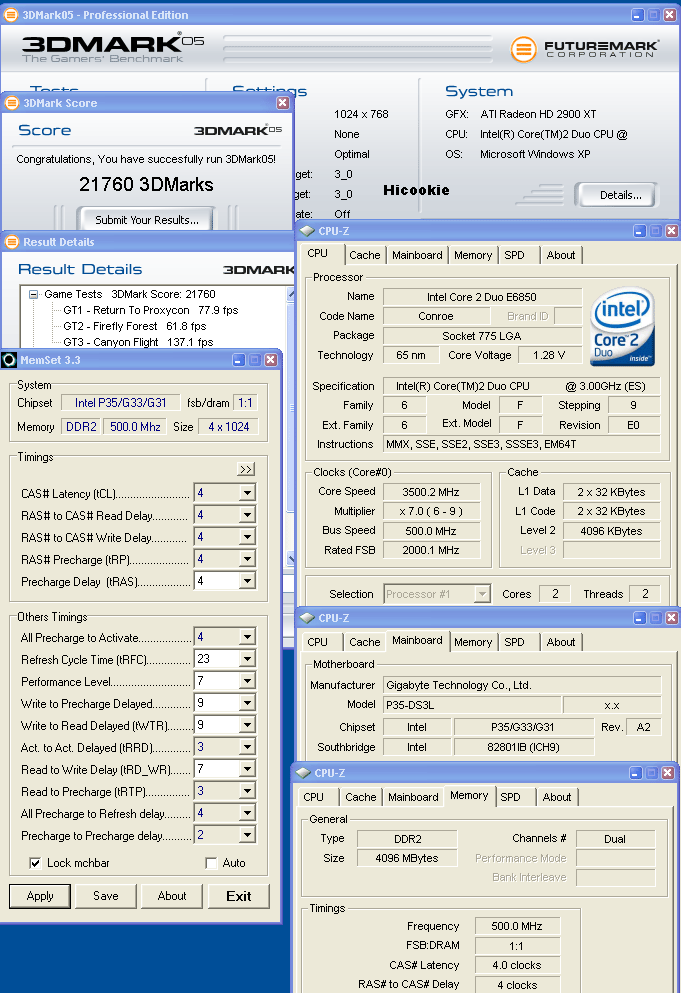Click the Details... button in System section
This screenshot has width=681, height=993.
620,195
